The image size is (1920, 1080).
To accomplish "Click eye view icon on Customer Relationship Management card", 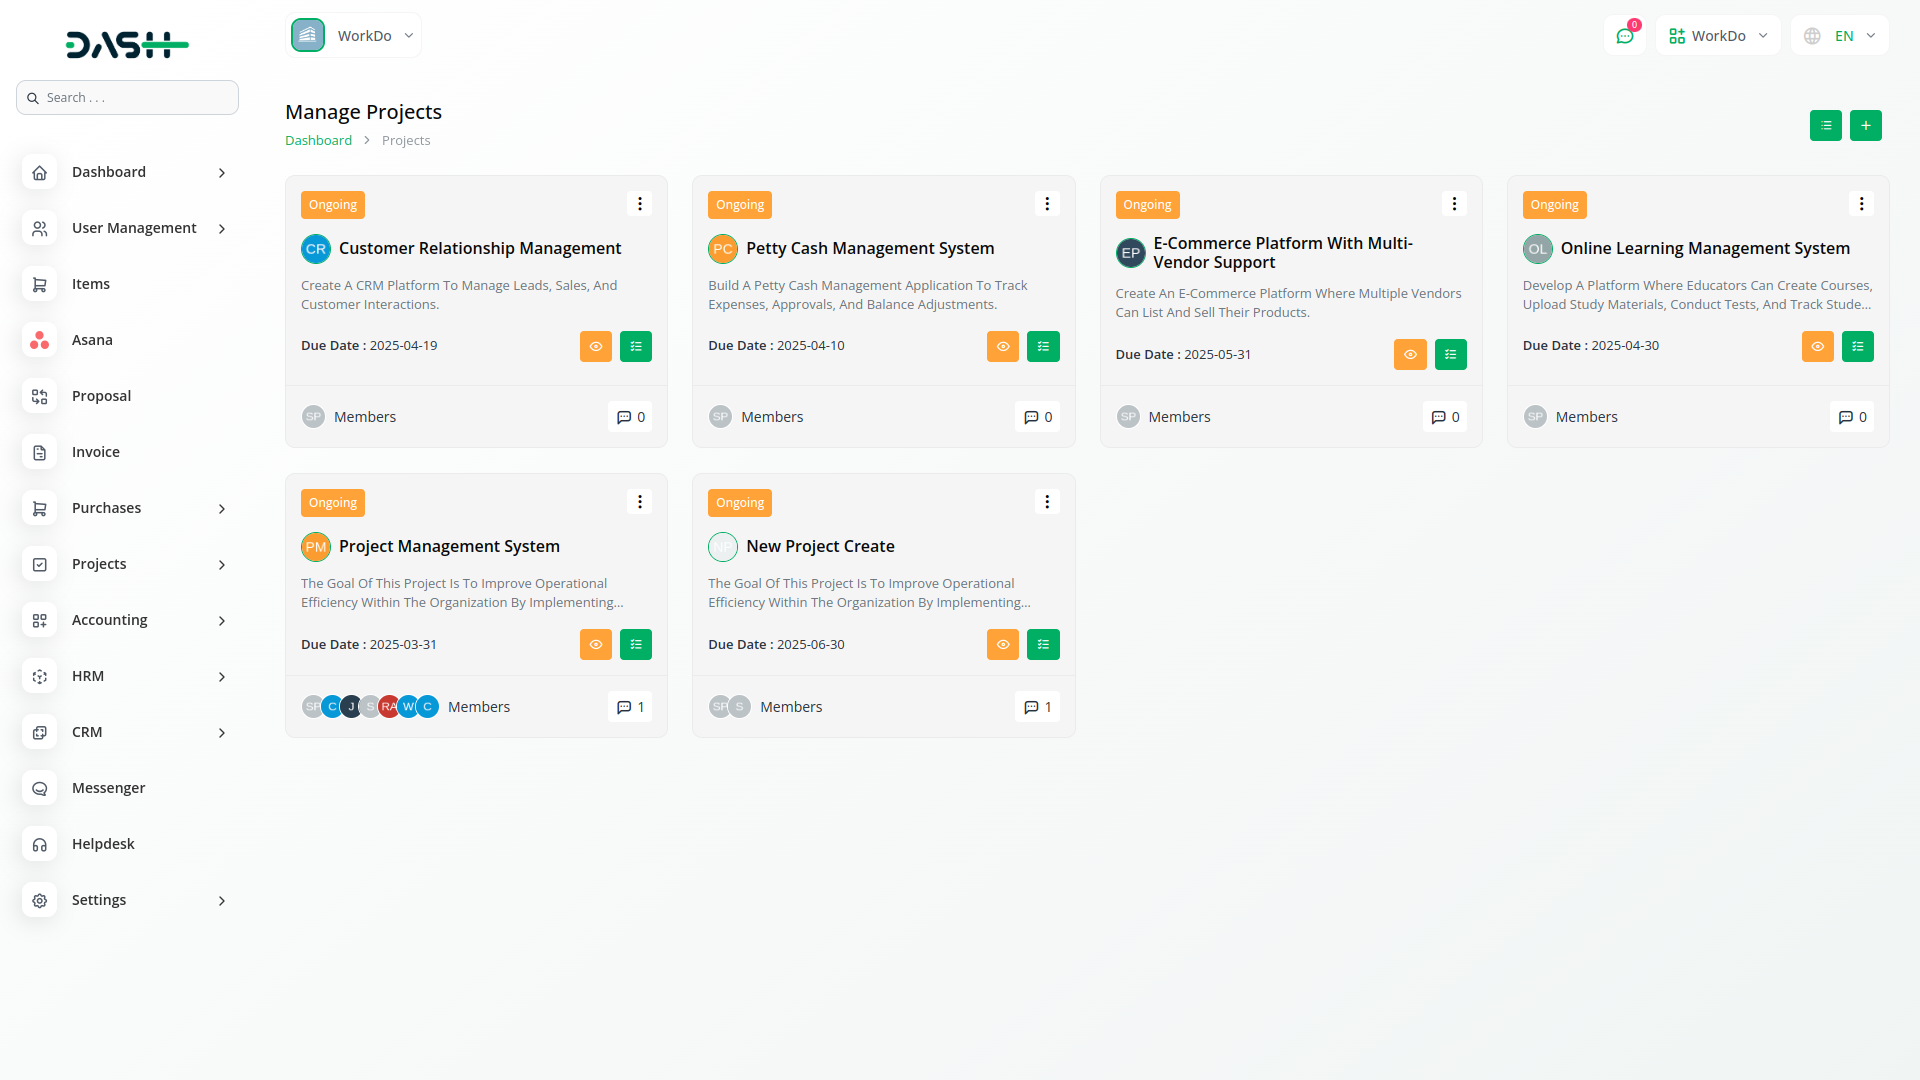I will pos(595,346).
